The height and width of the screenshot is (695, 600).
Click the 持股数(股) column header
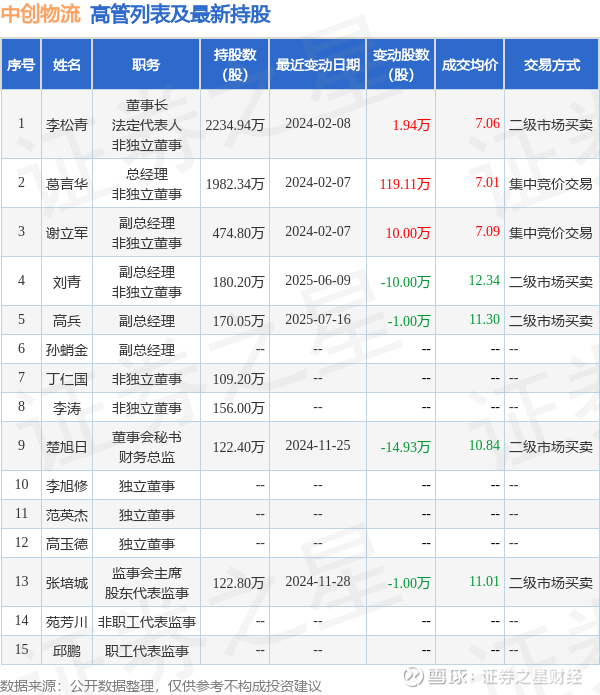click(234, 65)
